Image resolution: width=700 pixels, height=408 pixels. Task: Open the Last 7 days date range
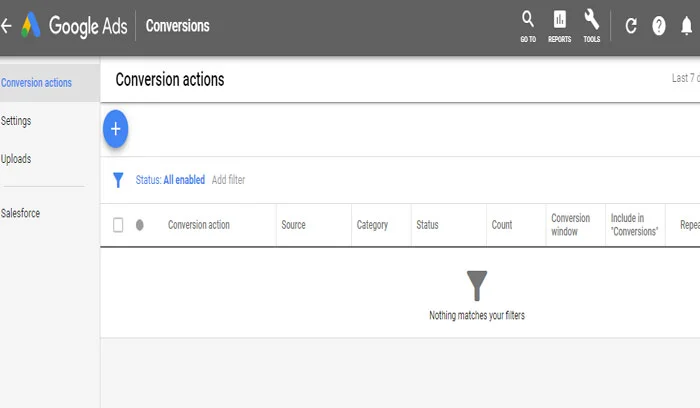point(686,78)
